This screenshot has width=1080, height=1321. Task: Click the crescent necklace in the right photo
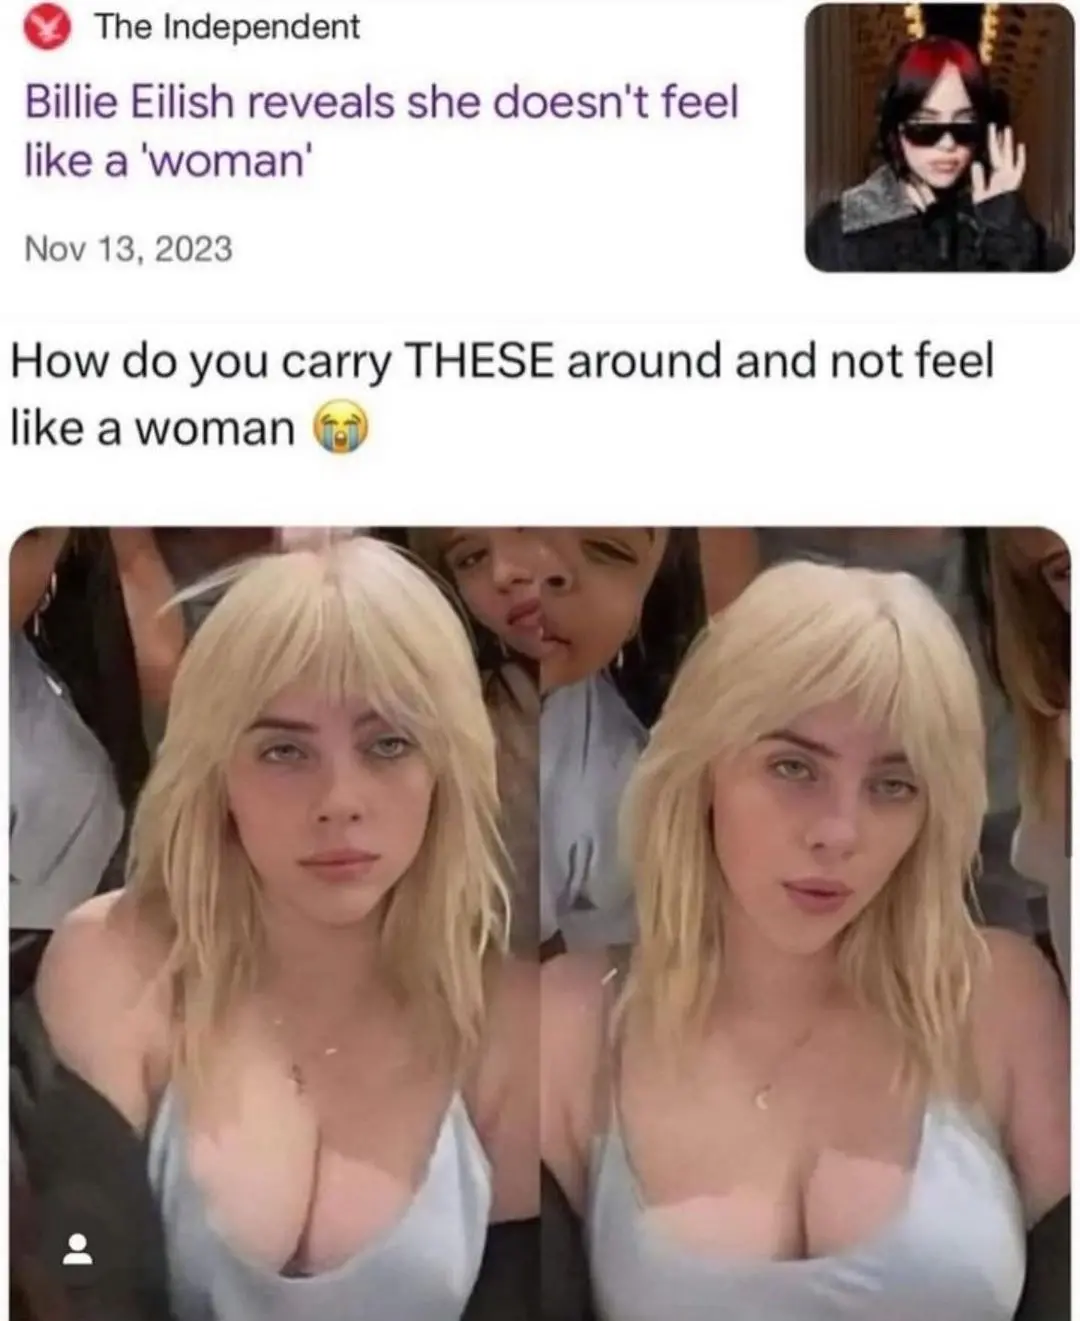[763, 1099]
